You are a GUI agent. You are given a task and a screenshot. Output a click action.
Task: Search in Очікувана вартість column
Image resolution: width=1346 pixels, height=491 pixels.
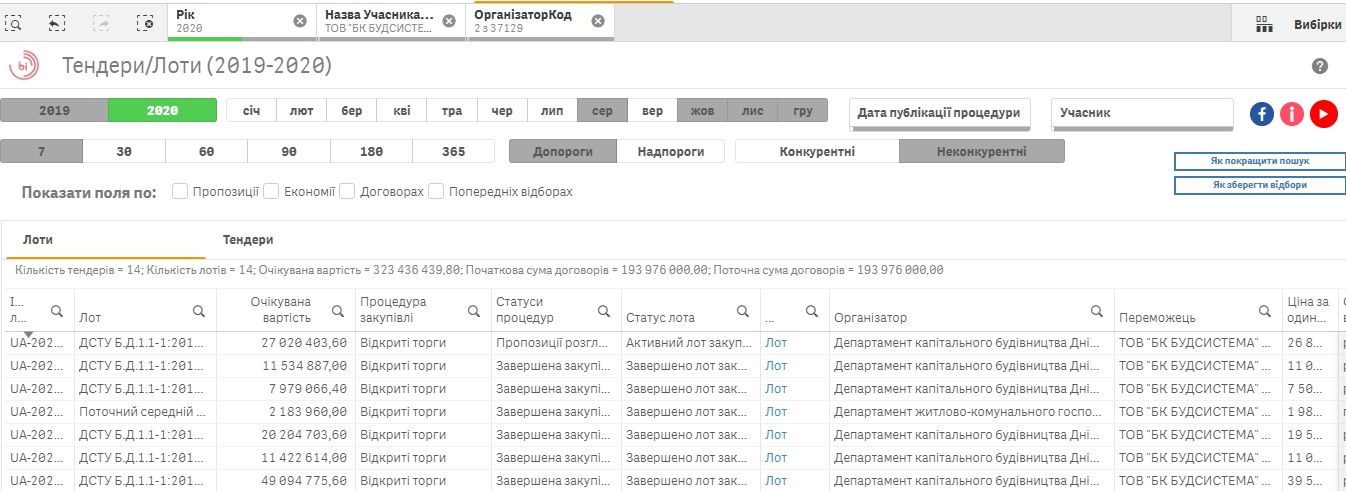click(x=337, y=311)
